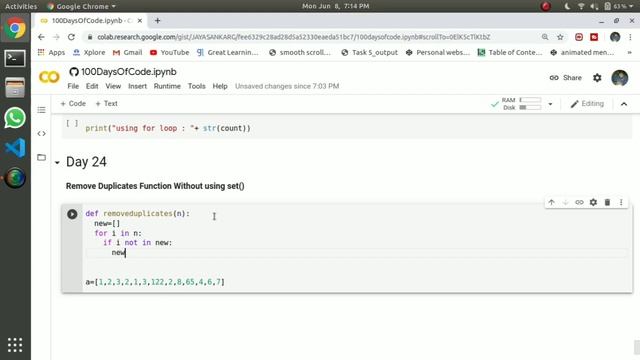The image size is (640, 360).
Task: Click notebook title 100DaysOfCode.ipynb
Action: coord(129,72)
